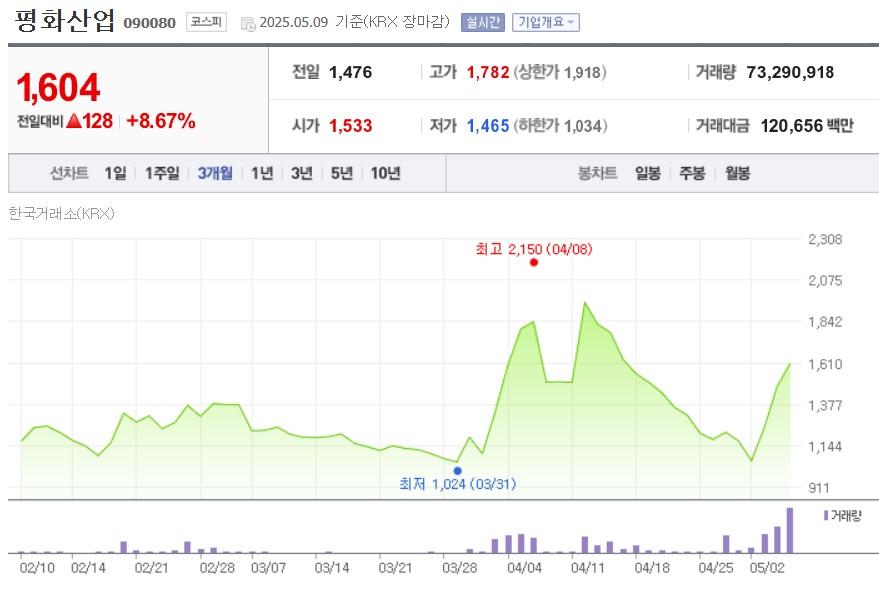This screenshot has height=606, width=879.
Task: Click the current price 1,604
Action: tap(58, 88)
